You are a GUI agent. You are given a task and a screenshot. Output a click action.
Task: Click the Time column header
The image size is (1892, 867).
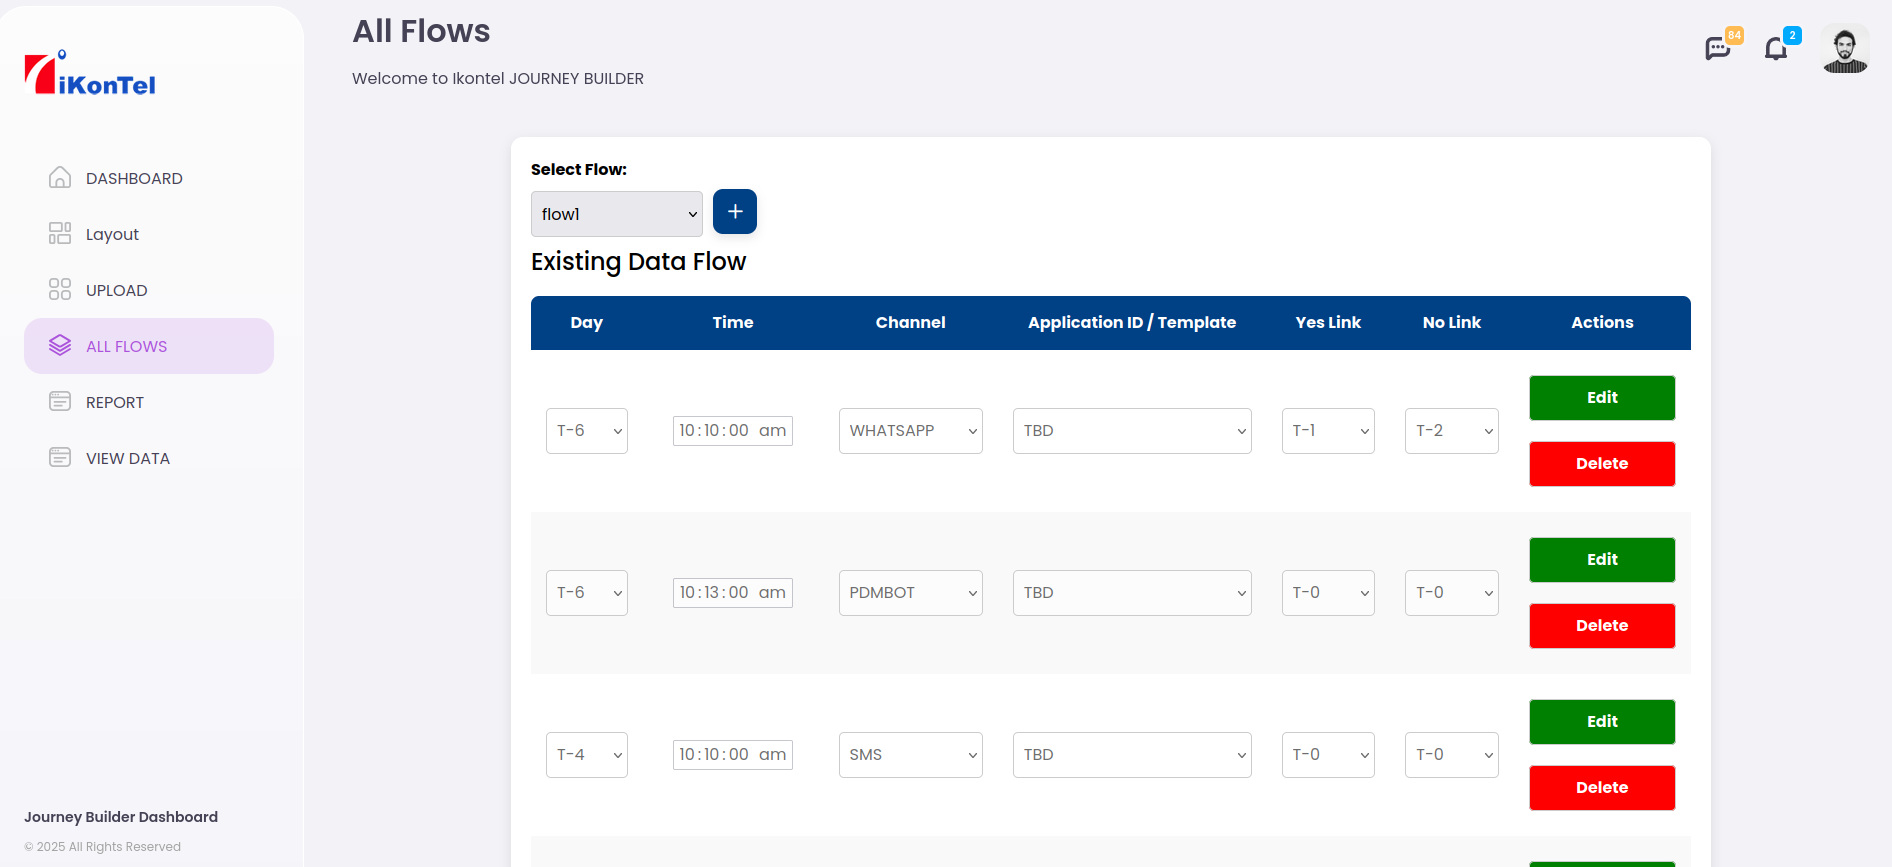coord(733,322)
